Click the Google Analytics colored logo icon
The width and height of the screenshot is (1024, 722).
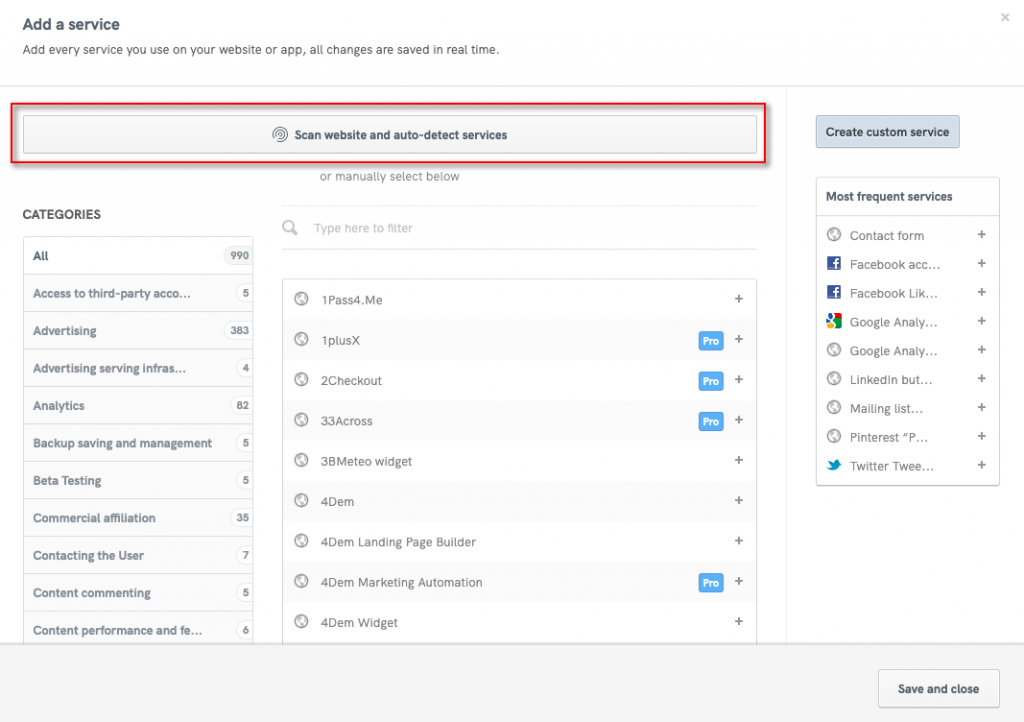coord(833,322)
